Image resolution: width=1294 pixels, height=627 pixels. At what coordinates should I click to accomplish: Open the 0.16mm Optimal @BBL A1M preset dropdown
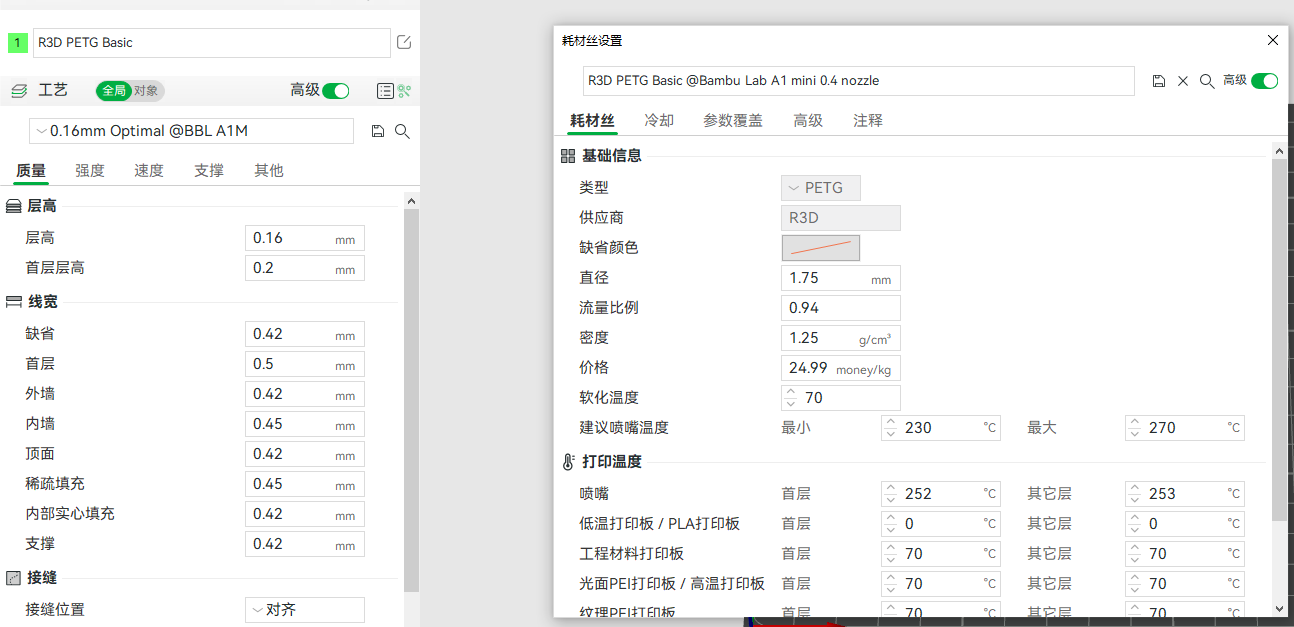coord(191,131)
